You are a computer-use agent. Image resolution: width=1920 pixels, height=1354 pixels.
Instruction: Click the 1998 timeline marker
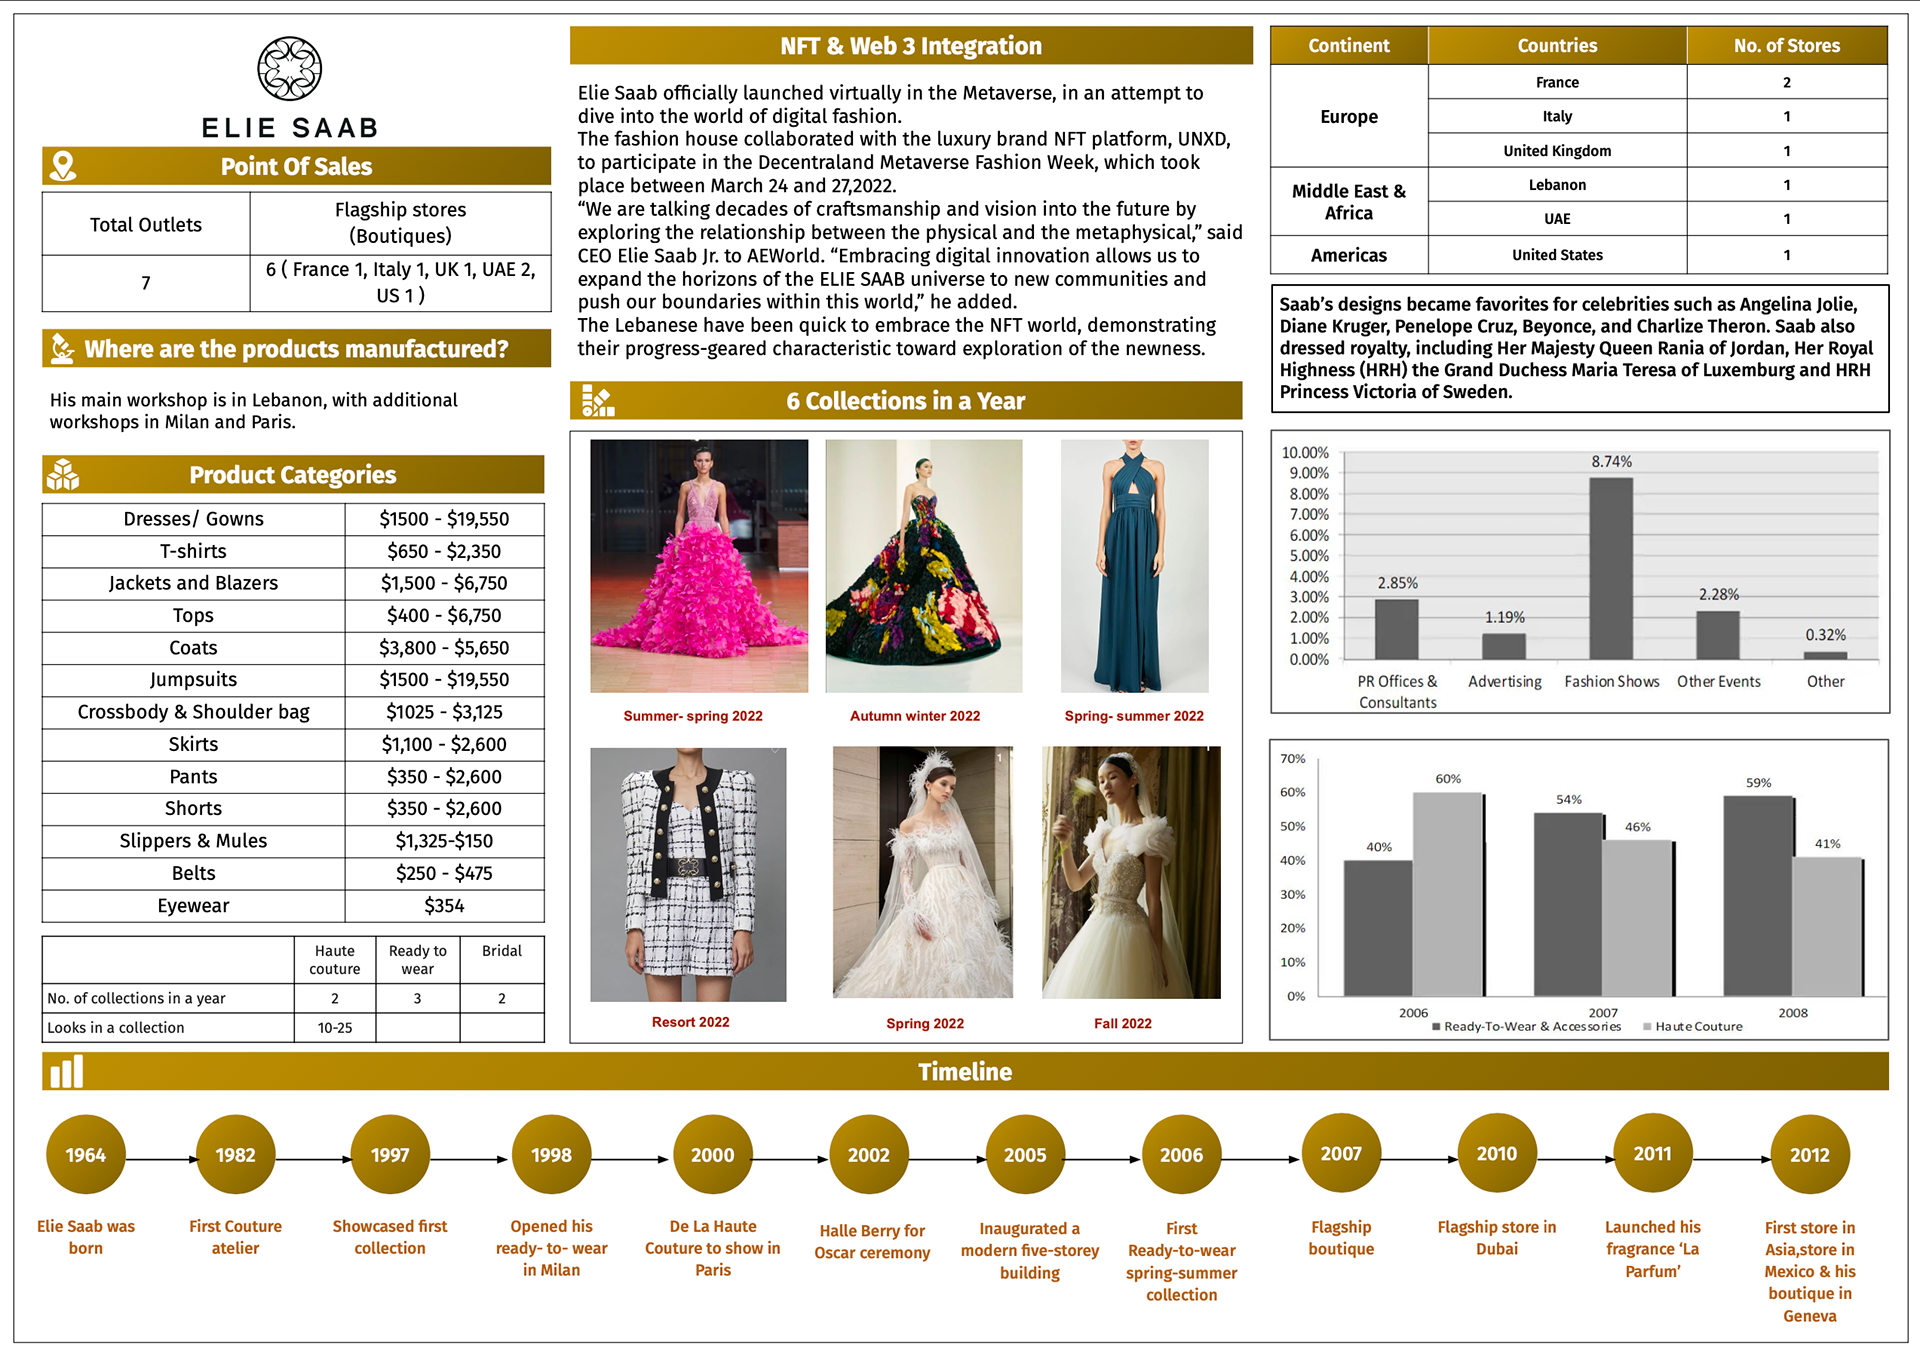point(551,1155)
